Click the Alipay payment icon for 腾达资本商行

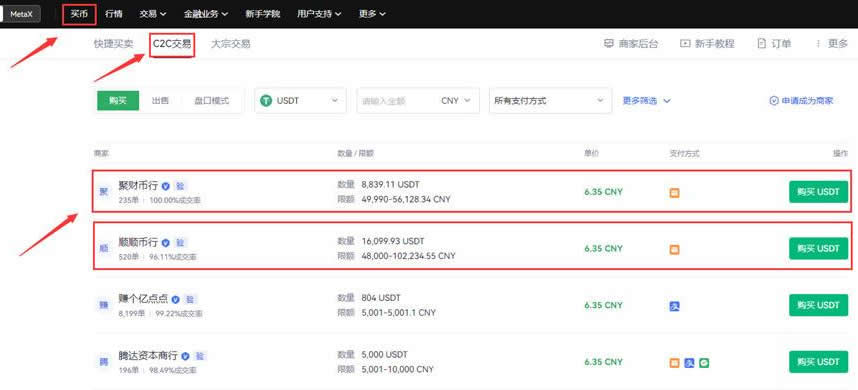tap(689, 363)
